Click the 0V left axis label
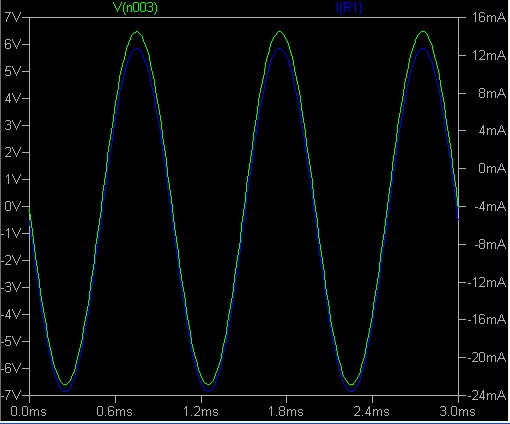This screenshot has height=424, width=510. tap(12, 206)
